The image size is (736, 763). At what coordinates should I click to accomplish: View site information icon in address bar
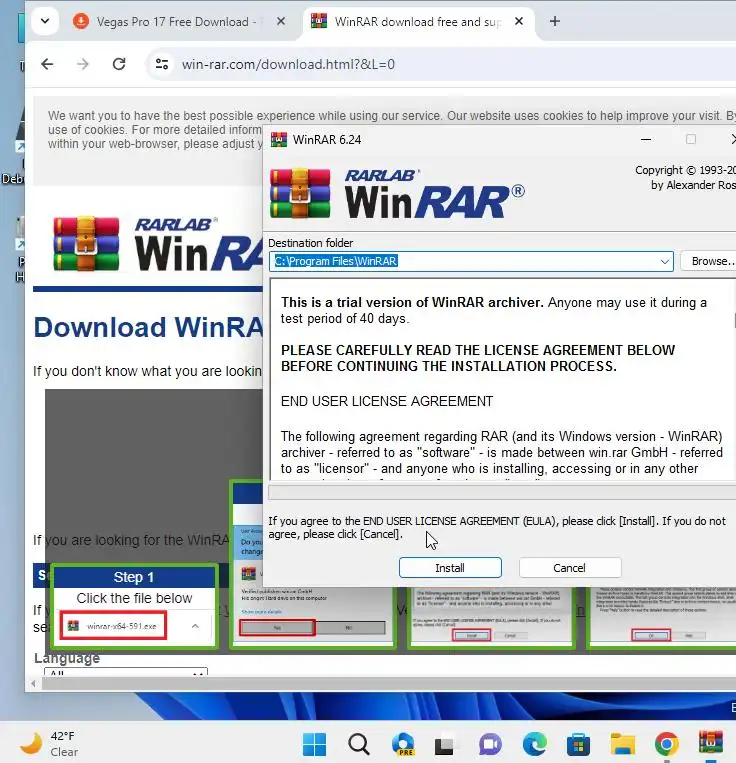click(162, 64)
